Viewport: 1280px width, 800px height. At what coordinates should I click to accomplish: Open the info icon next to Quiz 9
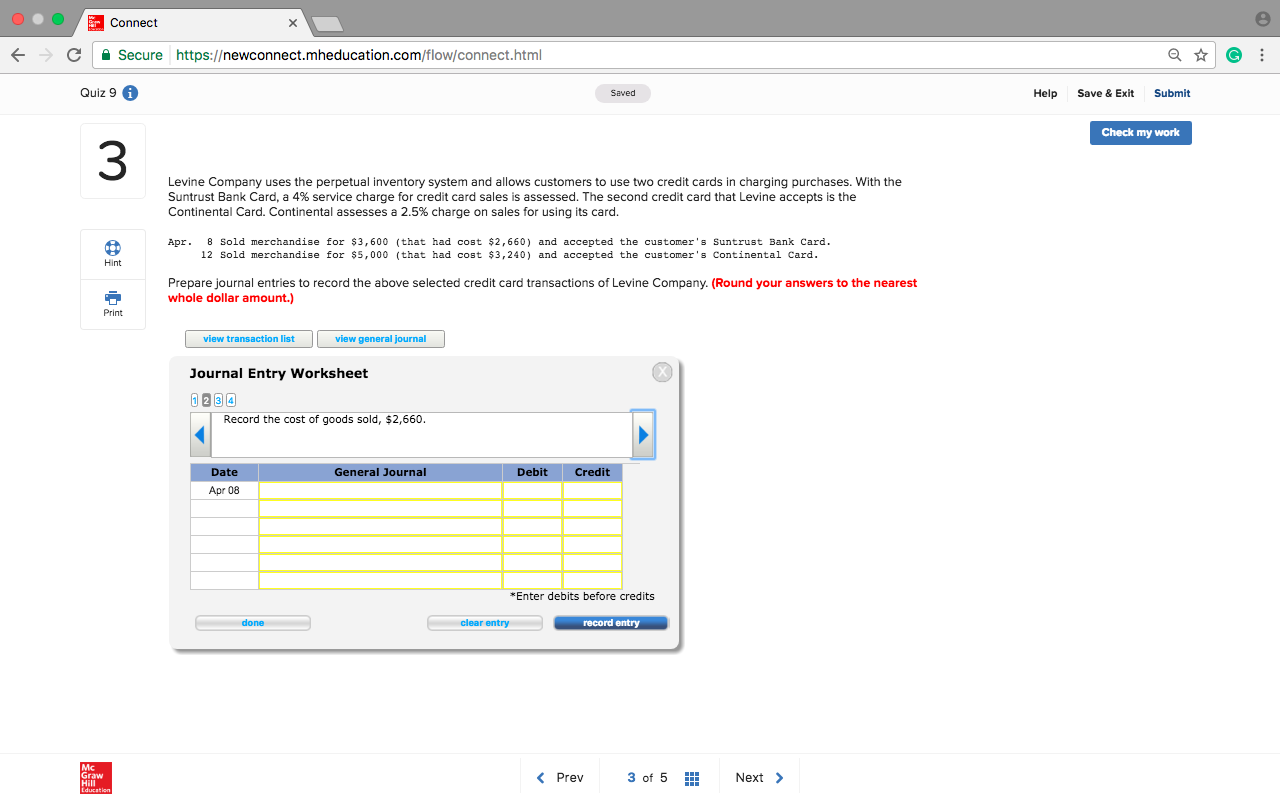click(131, 92)
